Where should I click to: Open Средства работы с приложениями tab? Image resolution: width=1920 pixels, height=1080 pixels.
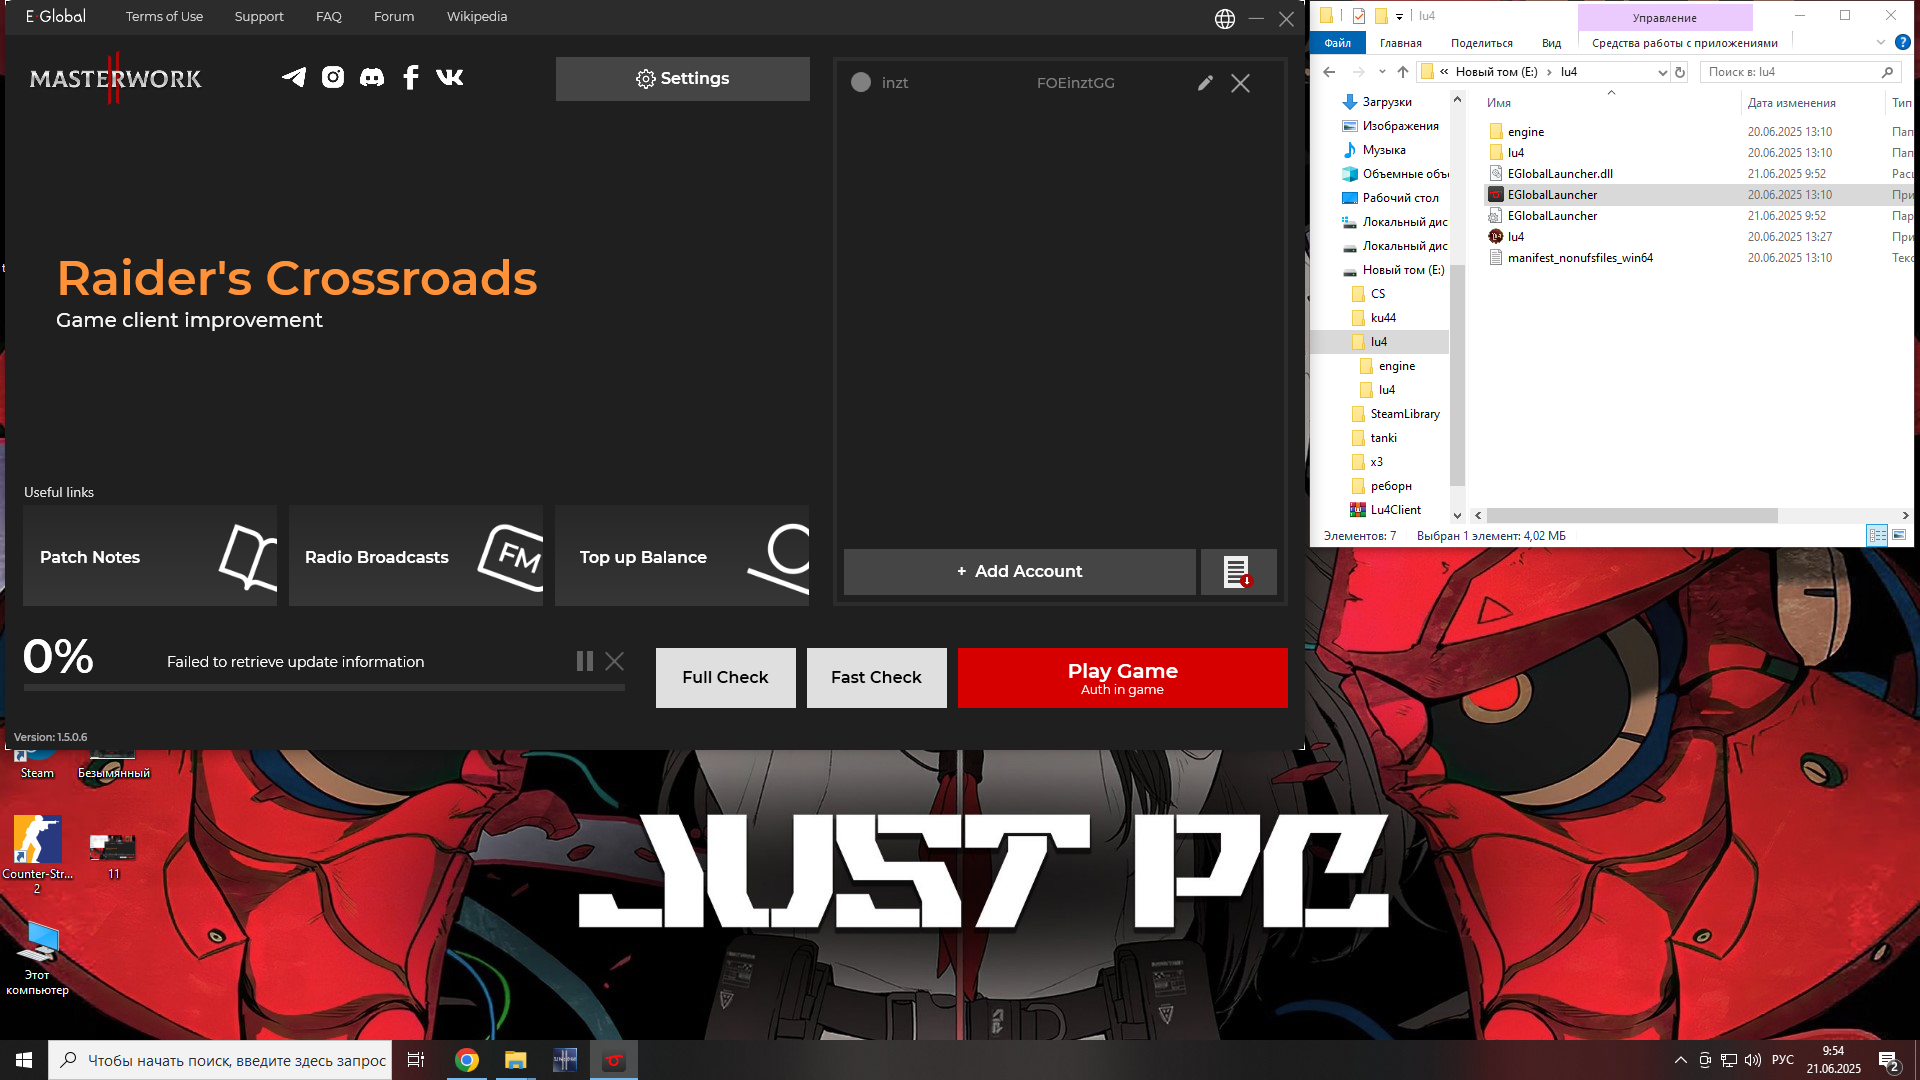[x=1684, y=43]
